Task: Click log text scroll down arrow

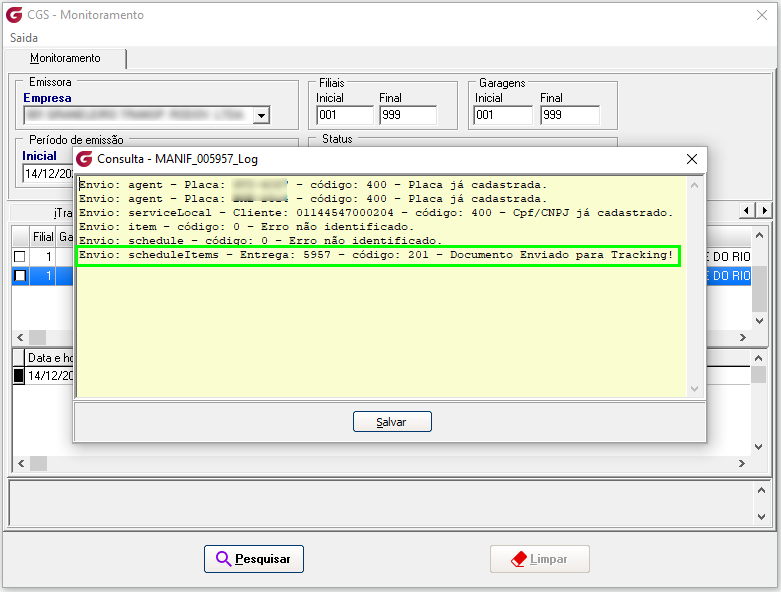Action: pos(694,389)
